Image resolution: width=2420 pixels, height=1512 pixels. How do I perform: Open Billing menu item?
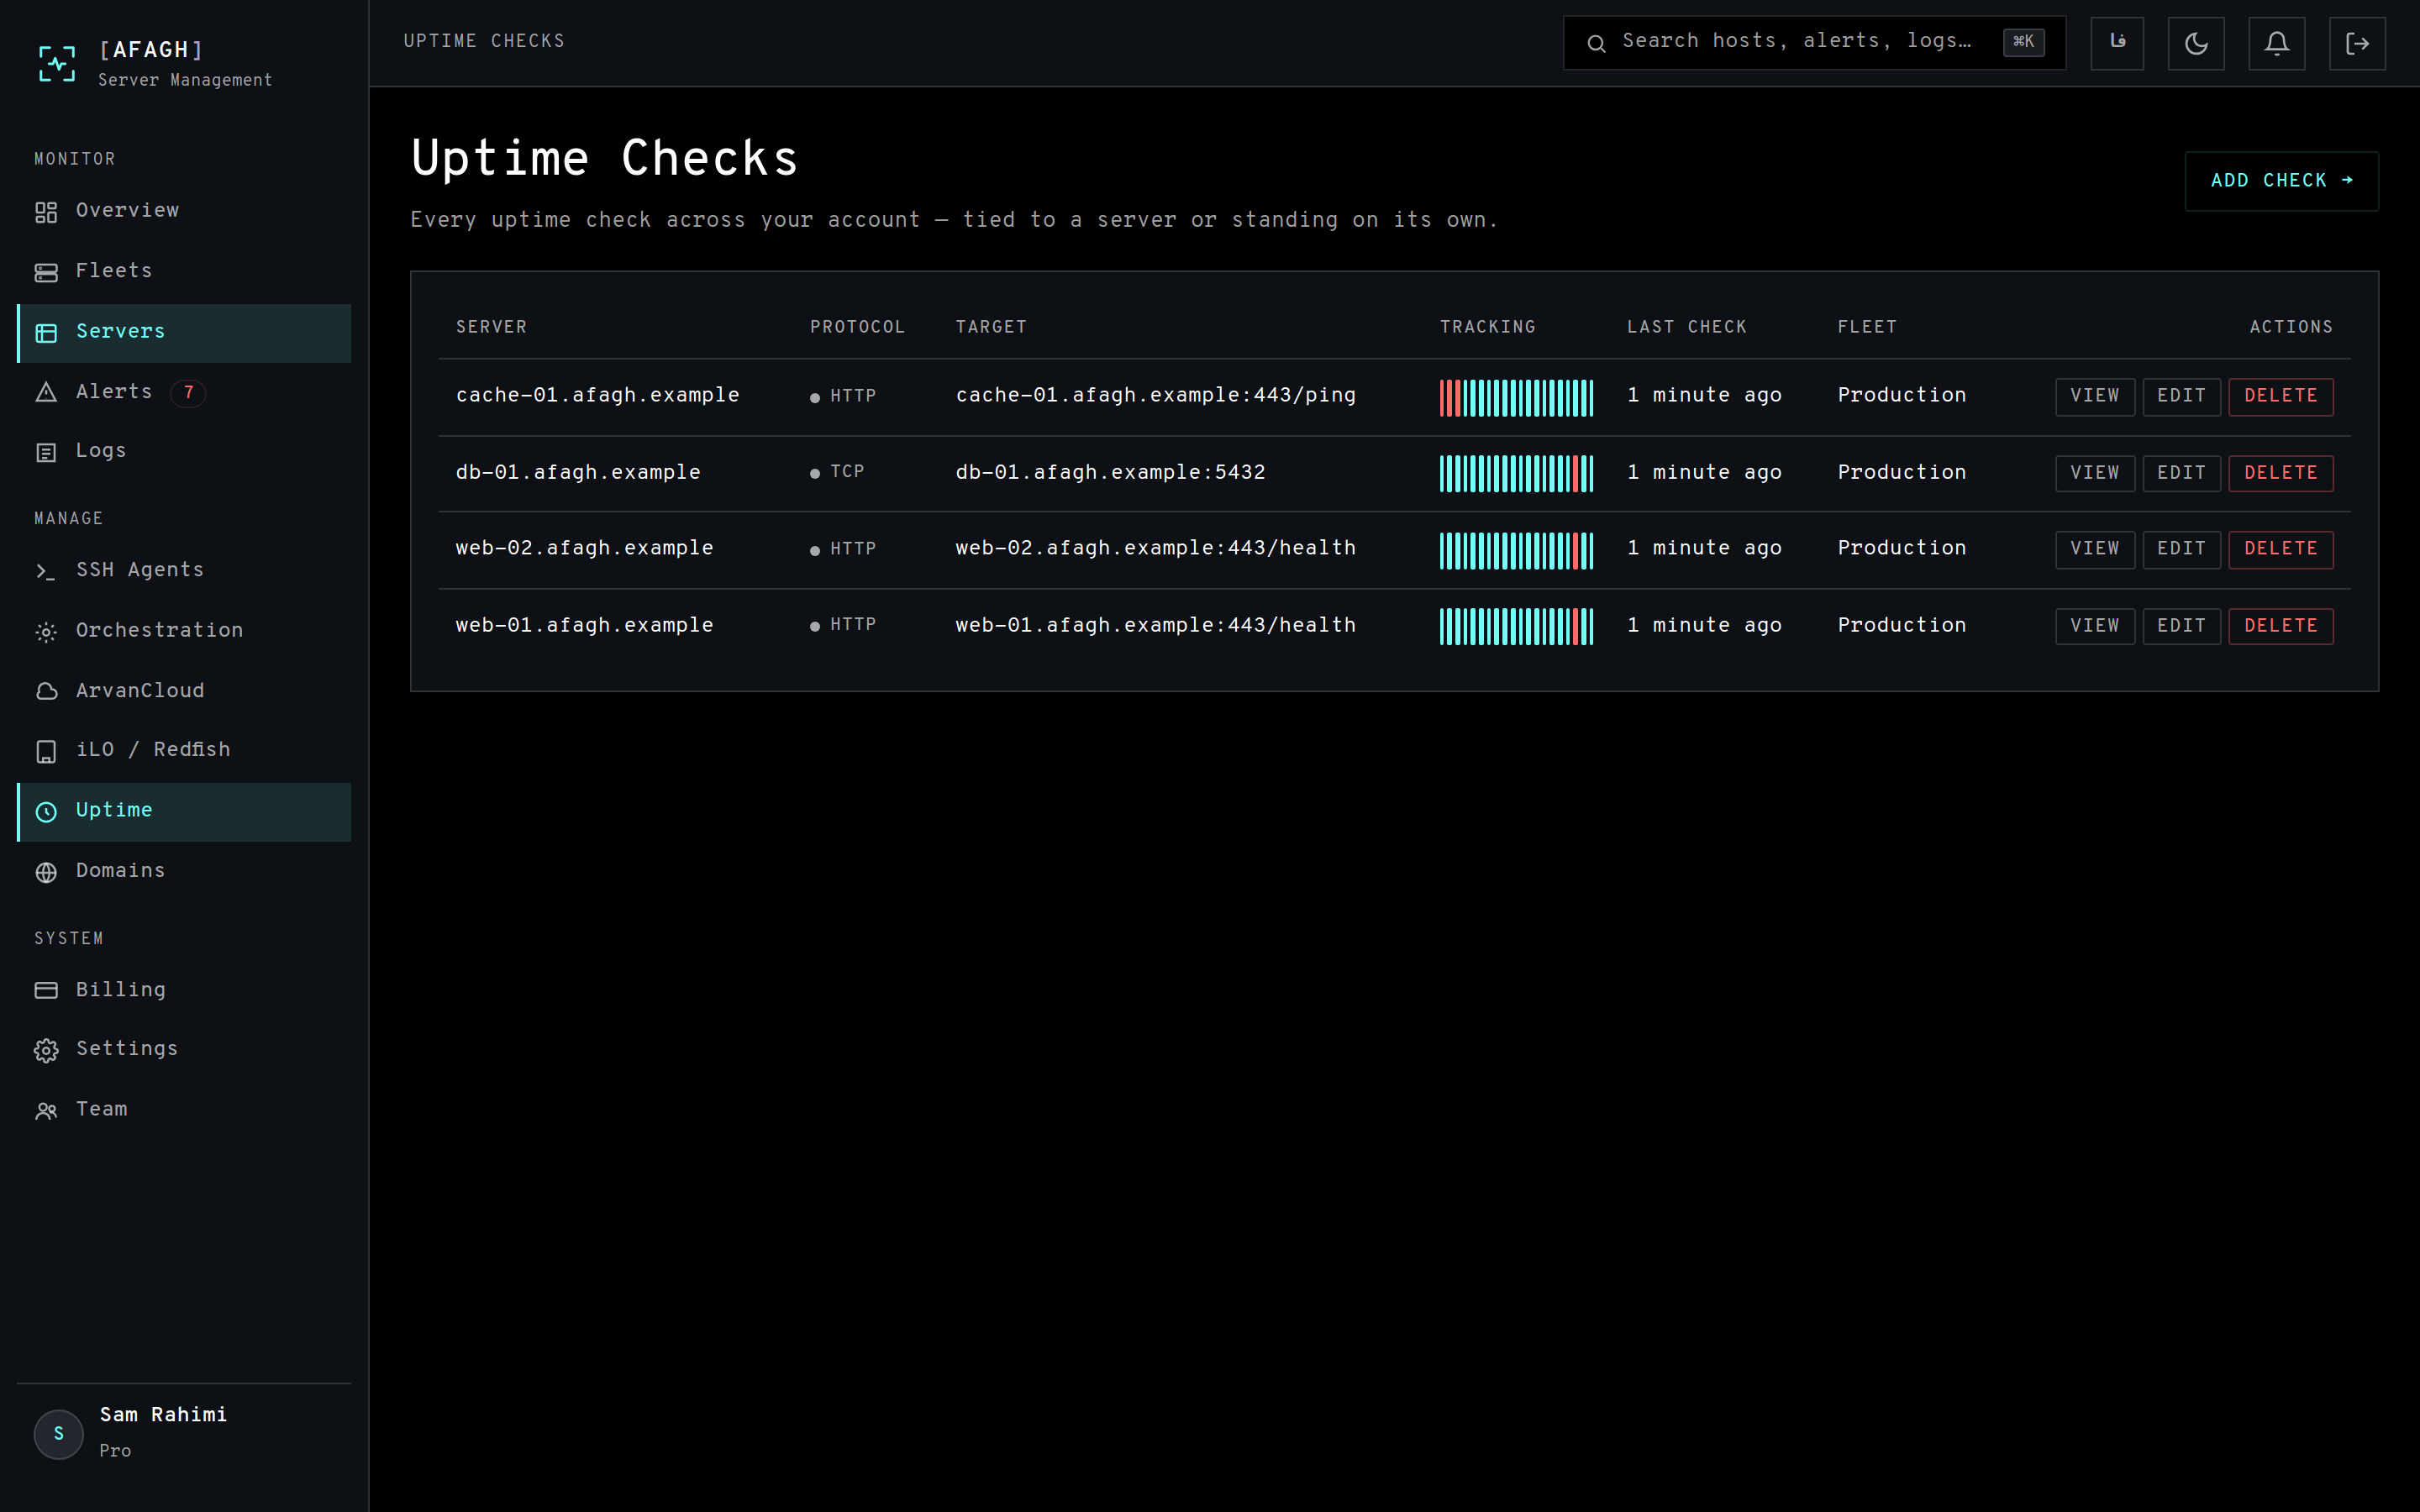(x=184, y=990)
